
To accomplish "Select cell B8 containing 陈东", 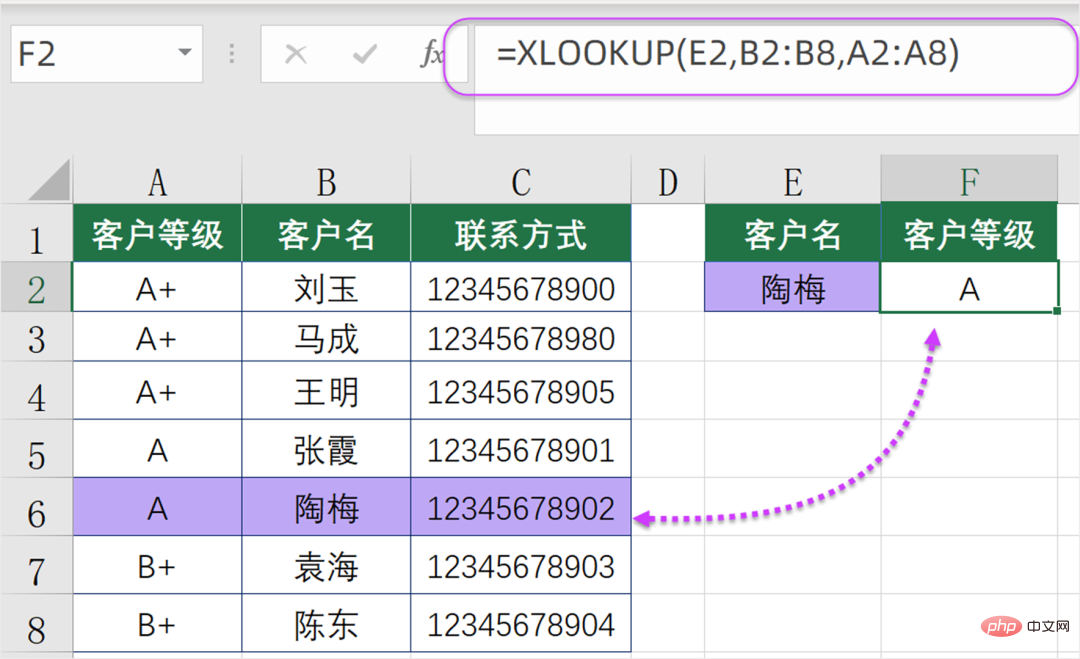I will pos(326,623).
